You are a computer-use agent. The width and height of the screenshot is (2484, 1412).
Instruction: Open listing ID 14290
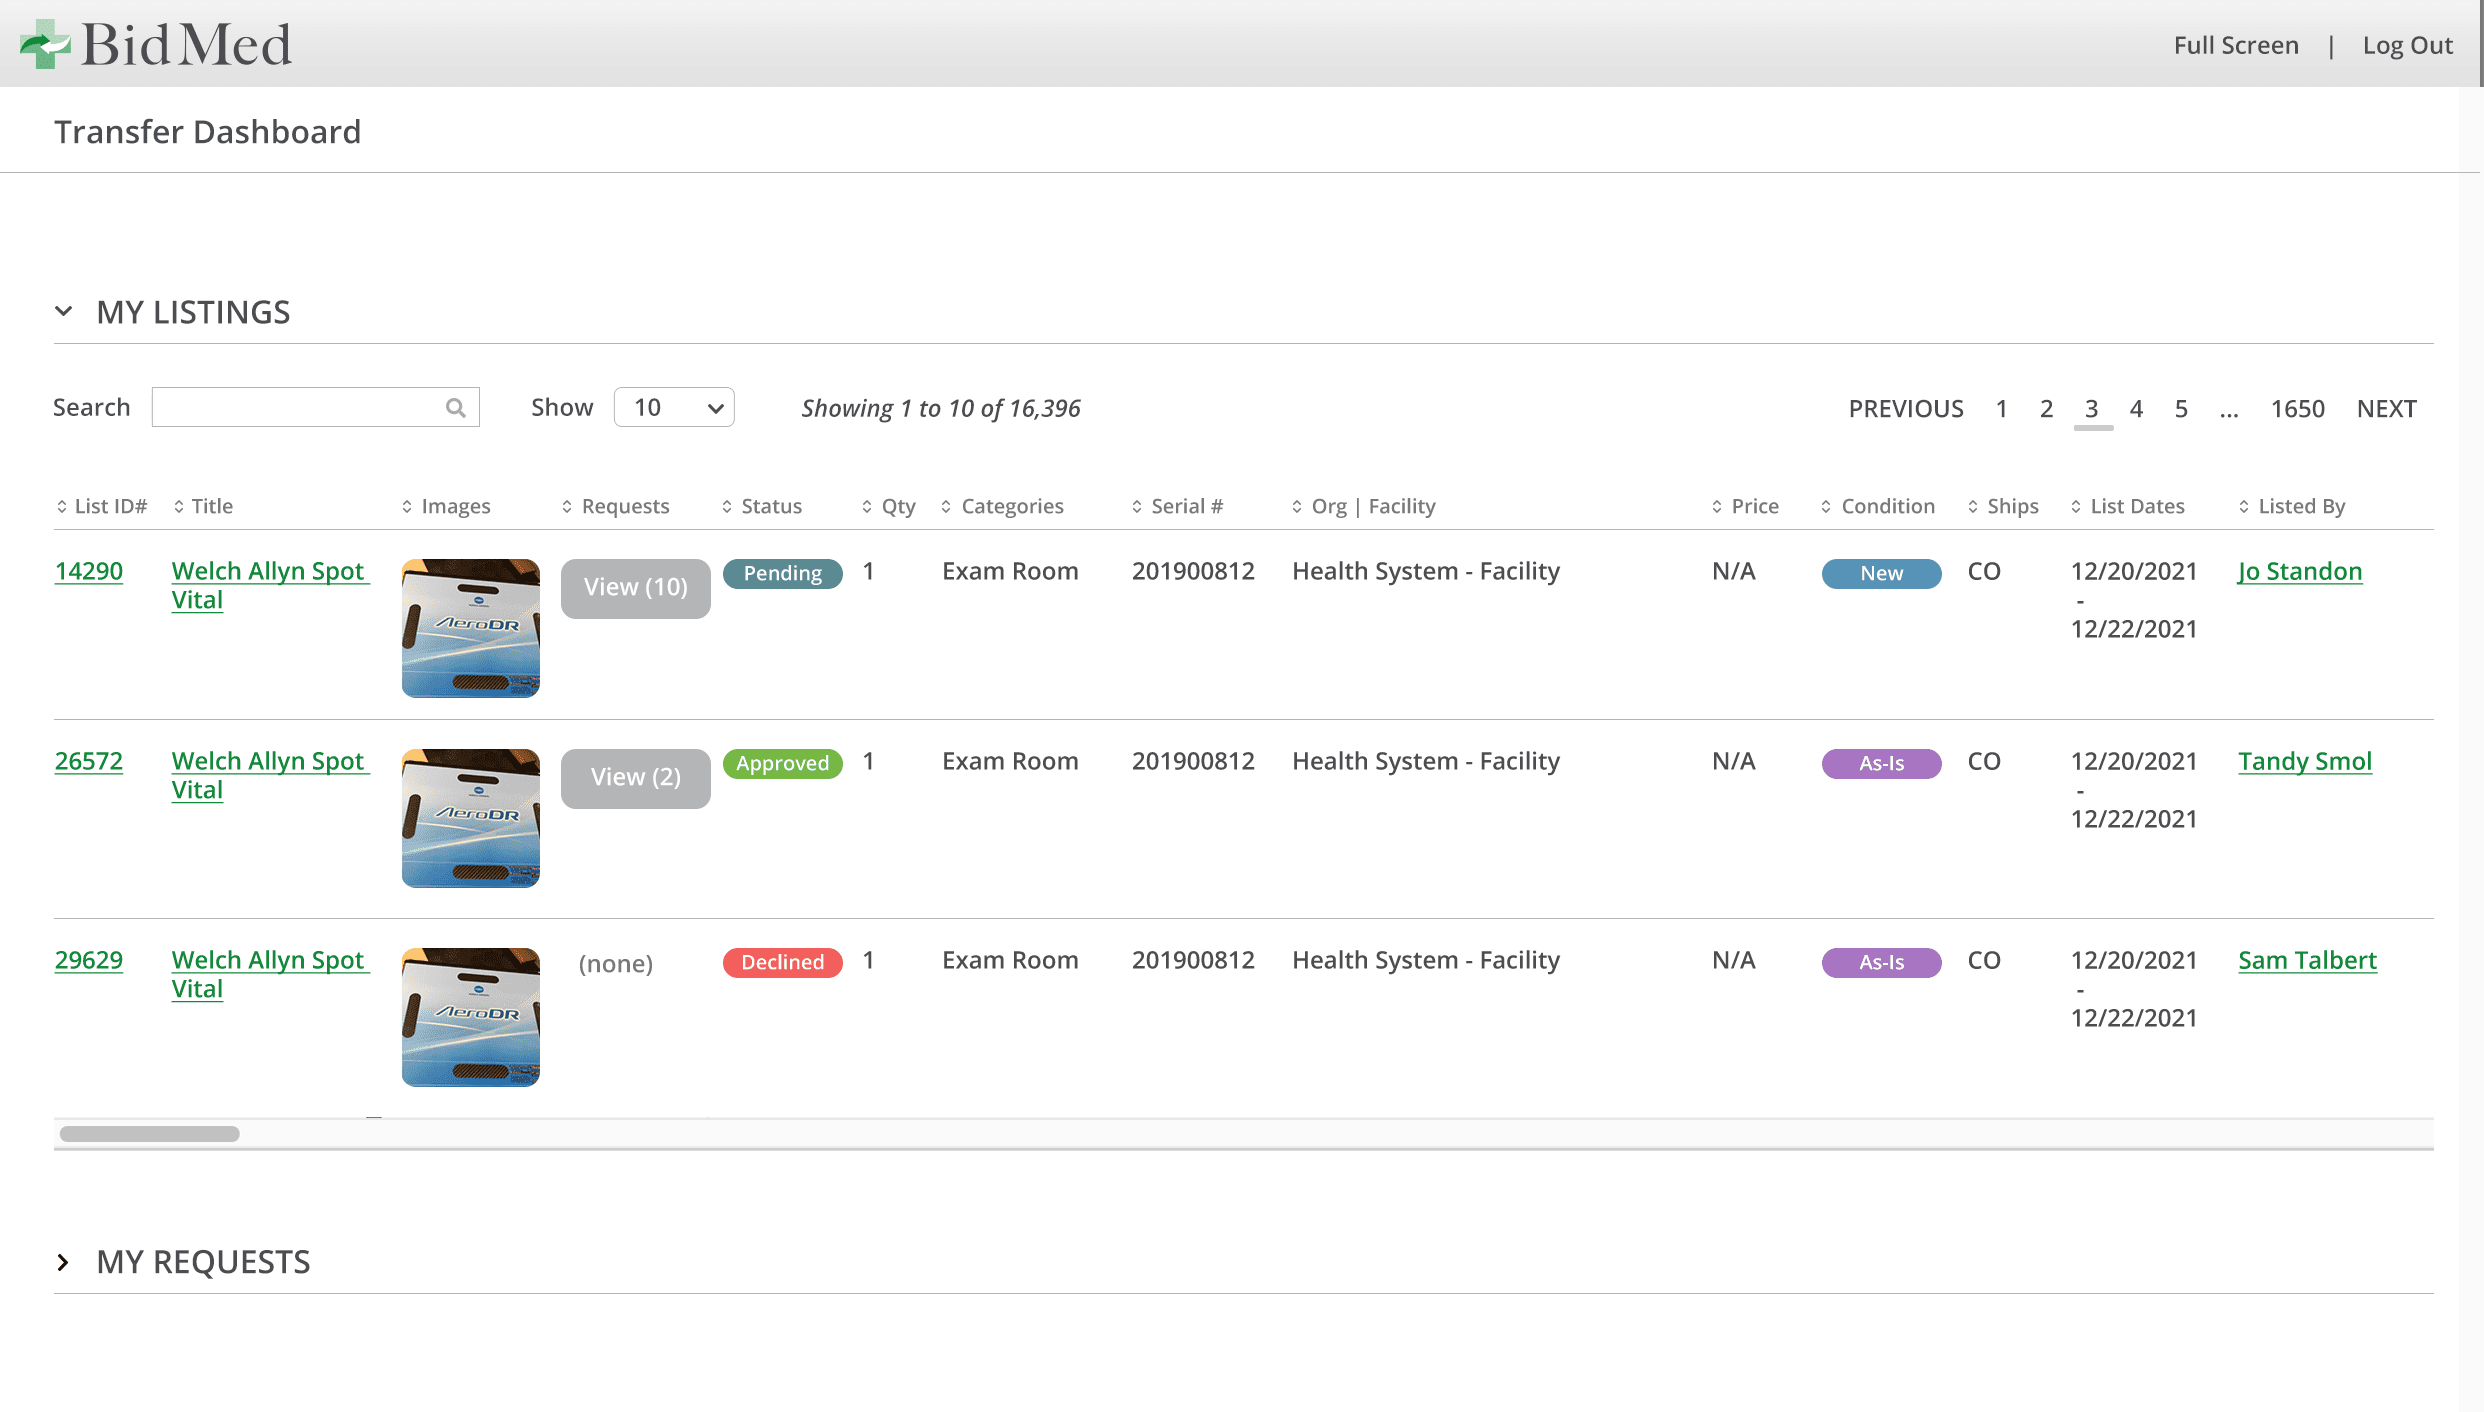click(89, 571)
